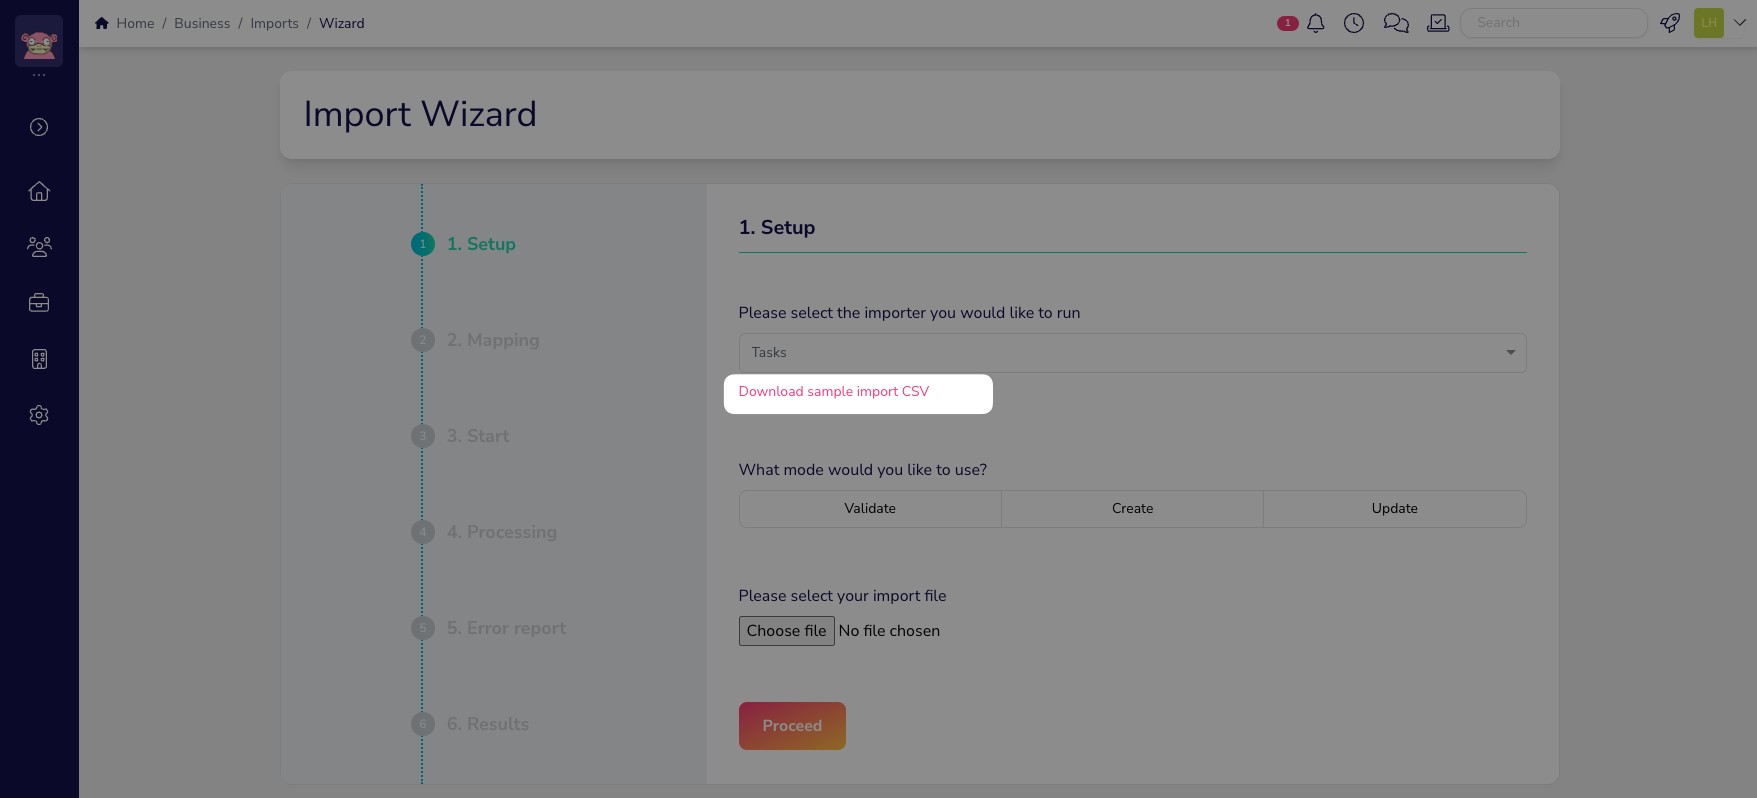
Task: Click the clock timer icon
Action: (x=1354, y=23)
